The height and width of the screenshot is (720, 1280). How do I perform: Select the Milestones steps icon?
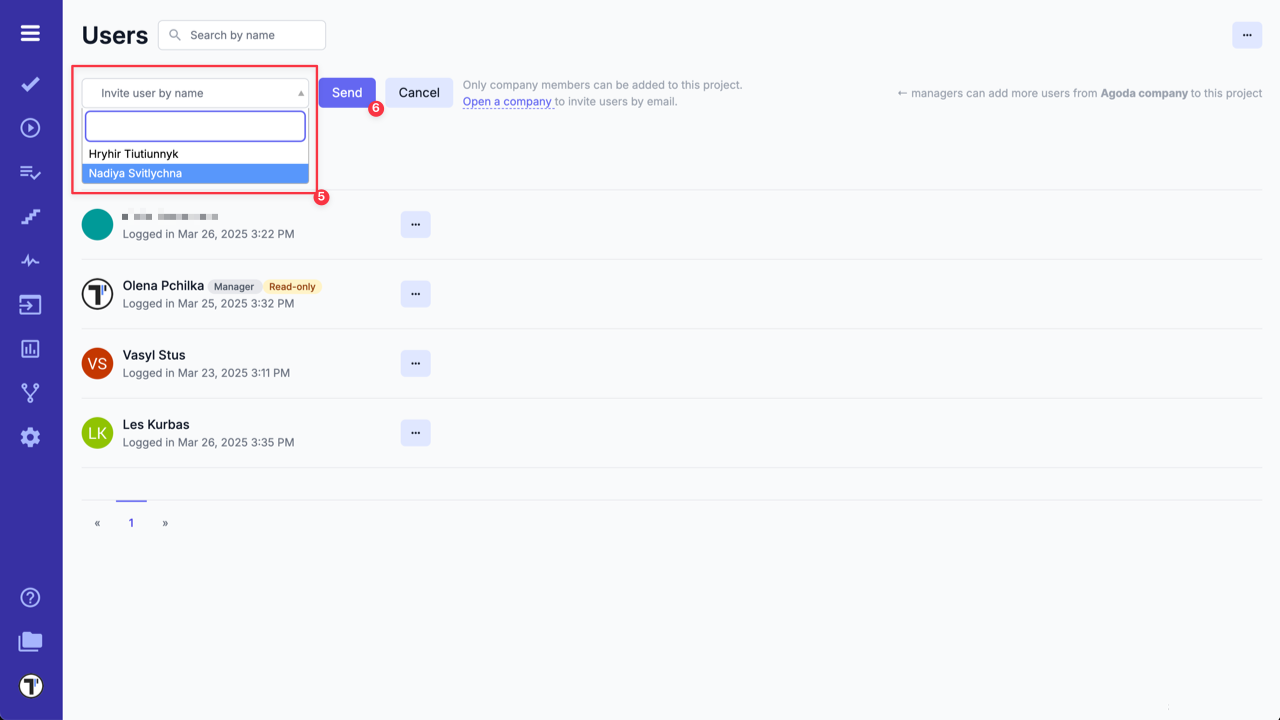[30, 216]
